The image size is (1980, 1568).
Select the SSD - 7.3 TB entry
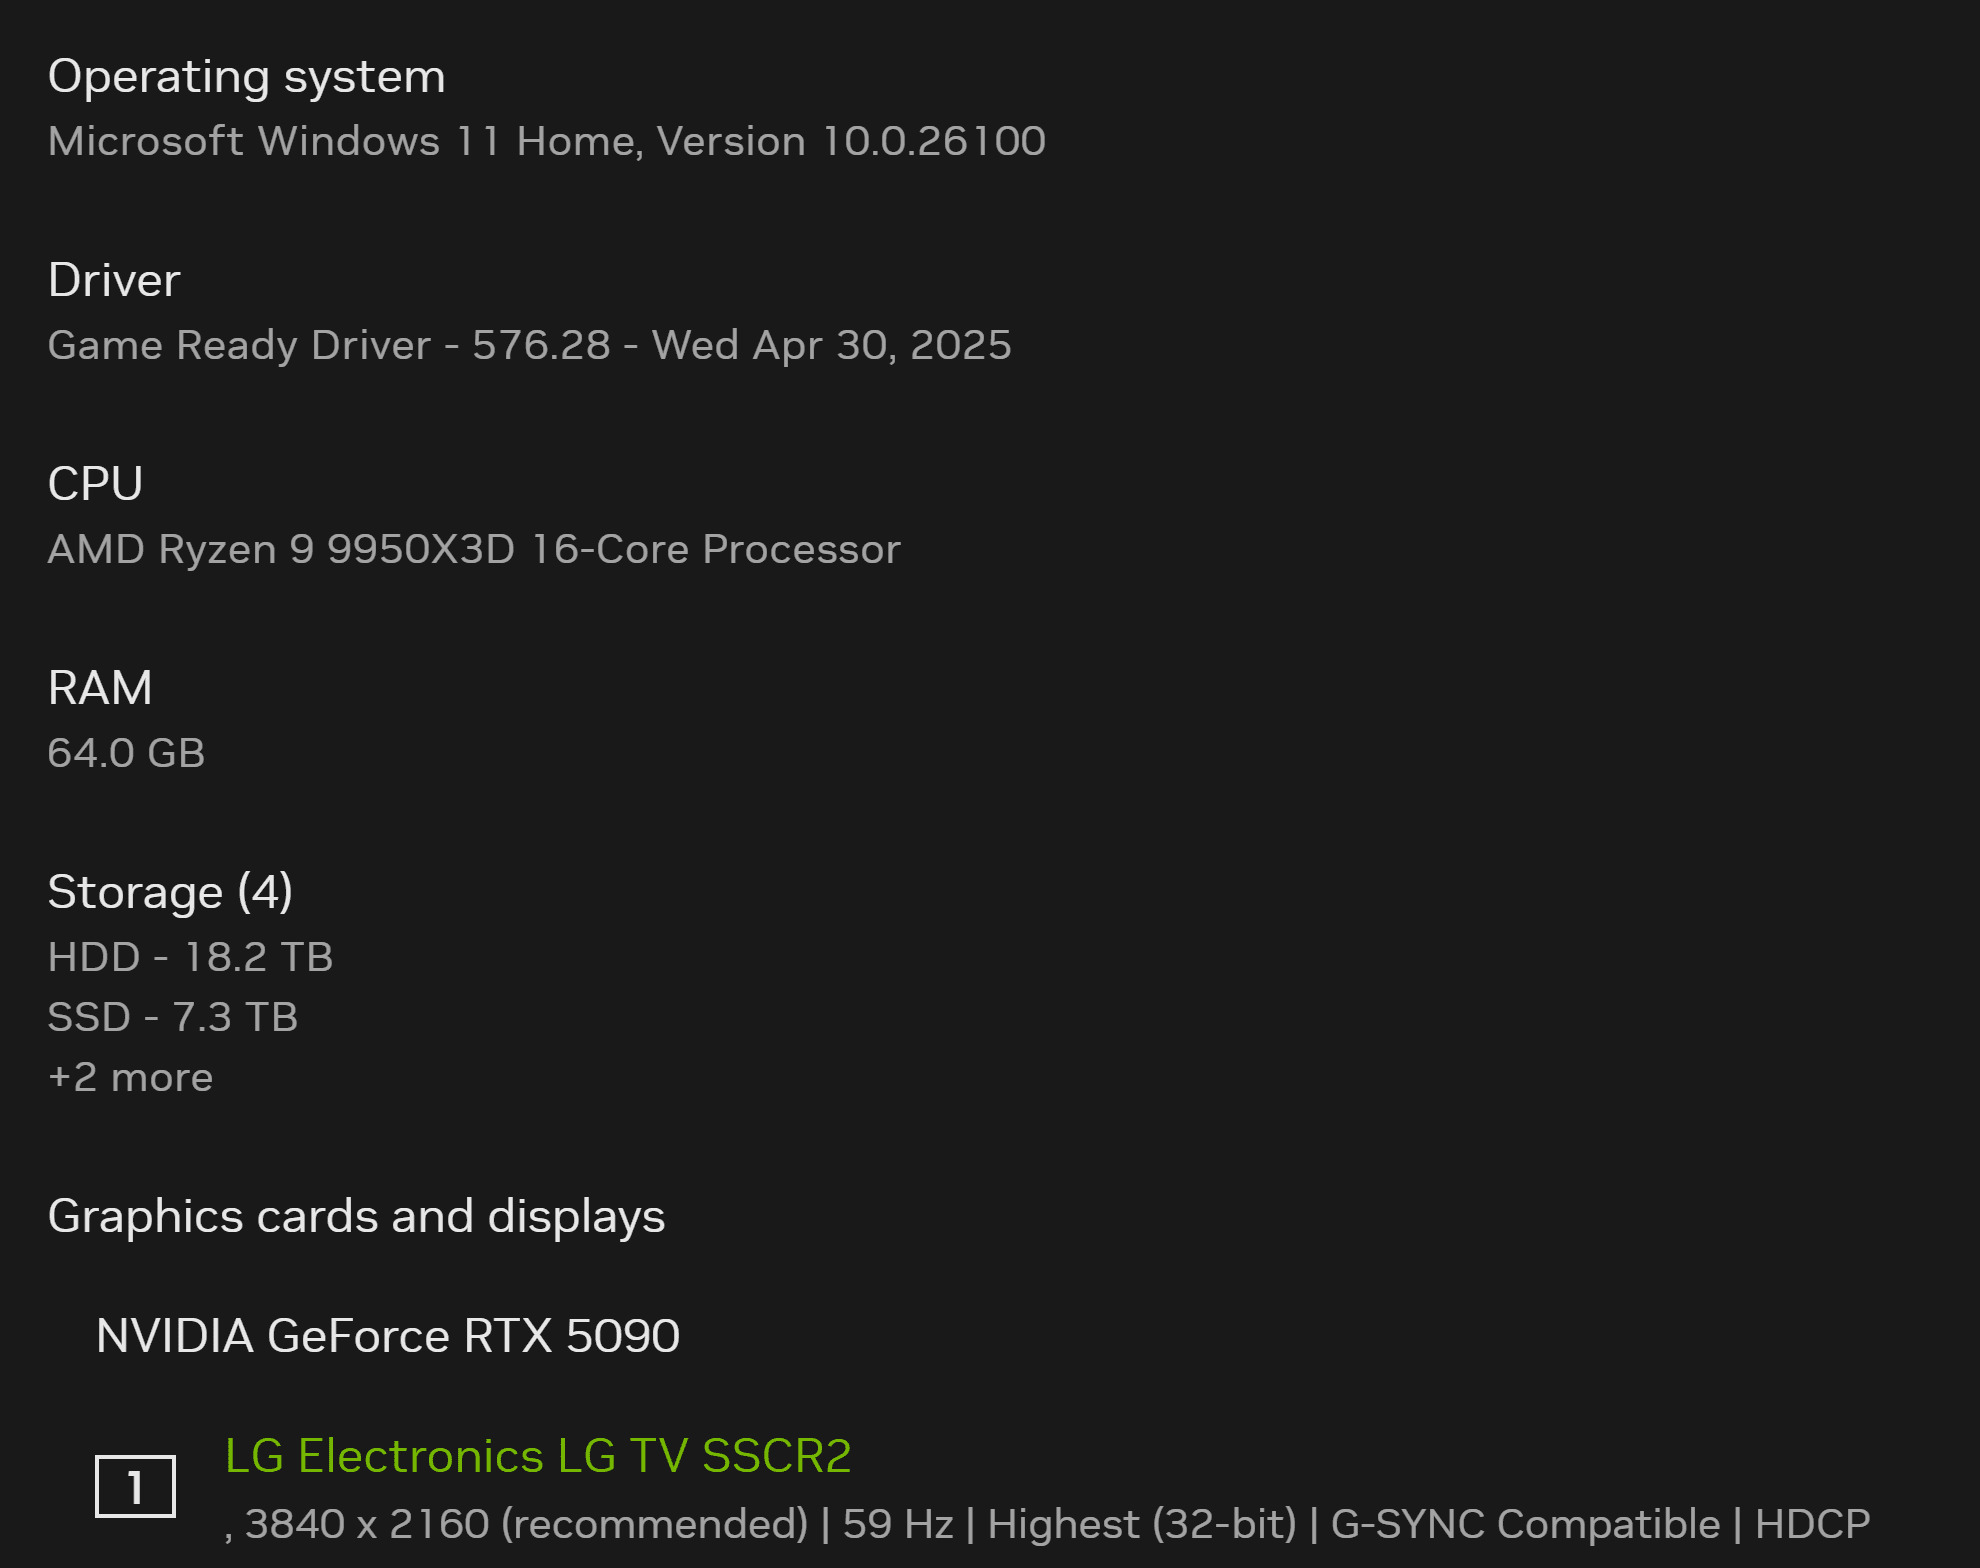coord(173,1017)
